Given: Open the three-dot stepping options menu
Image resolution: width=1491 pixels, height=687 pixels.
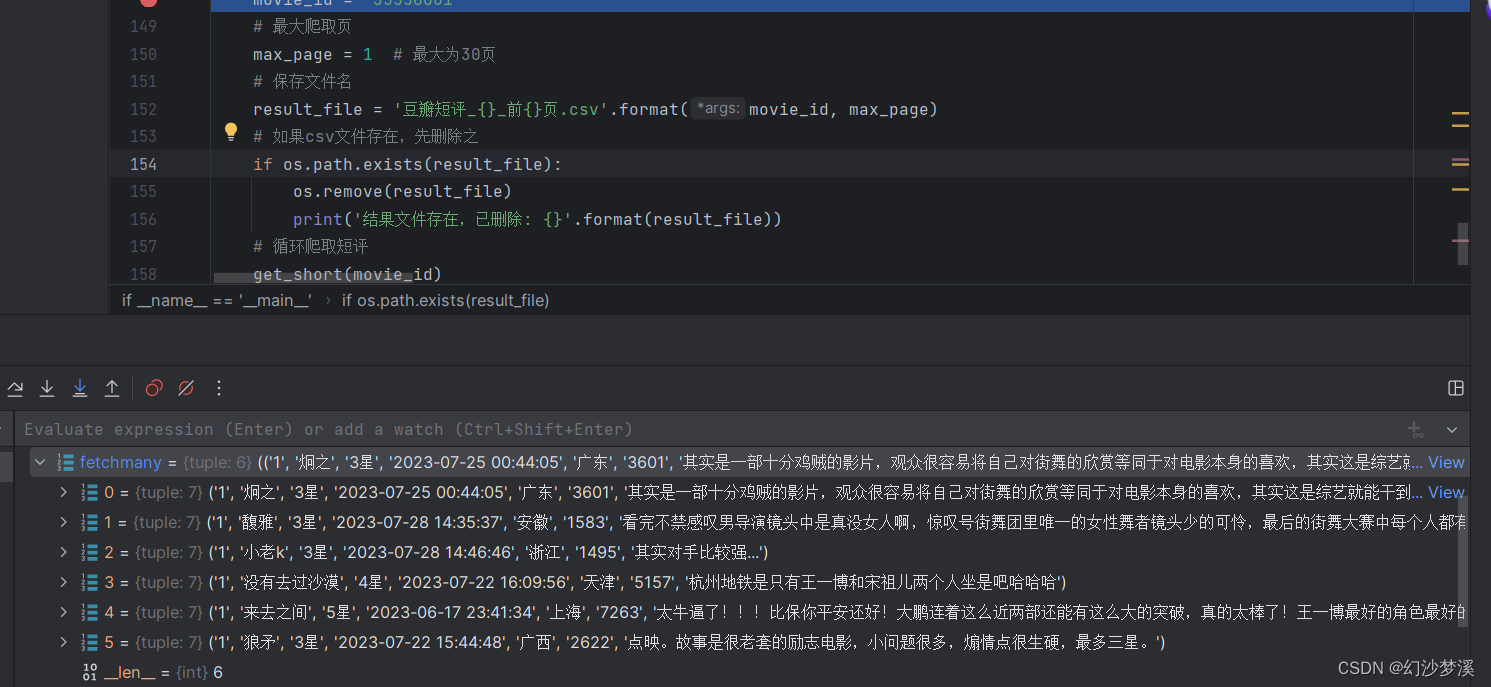Looking at the screenshot, I should 218,388.
